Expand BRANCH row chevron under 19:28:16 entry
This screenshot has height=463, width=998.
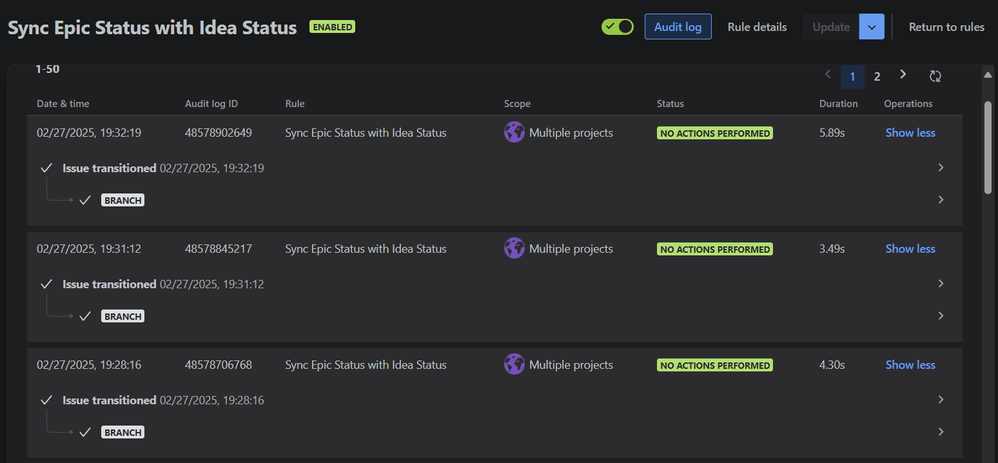tap(941, 432)
